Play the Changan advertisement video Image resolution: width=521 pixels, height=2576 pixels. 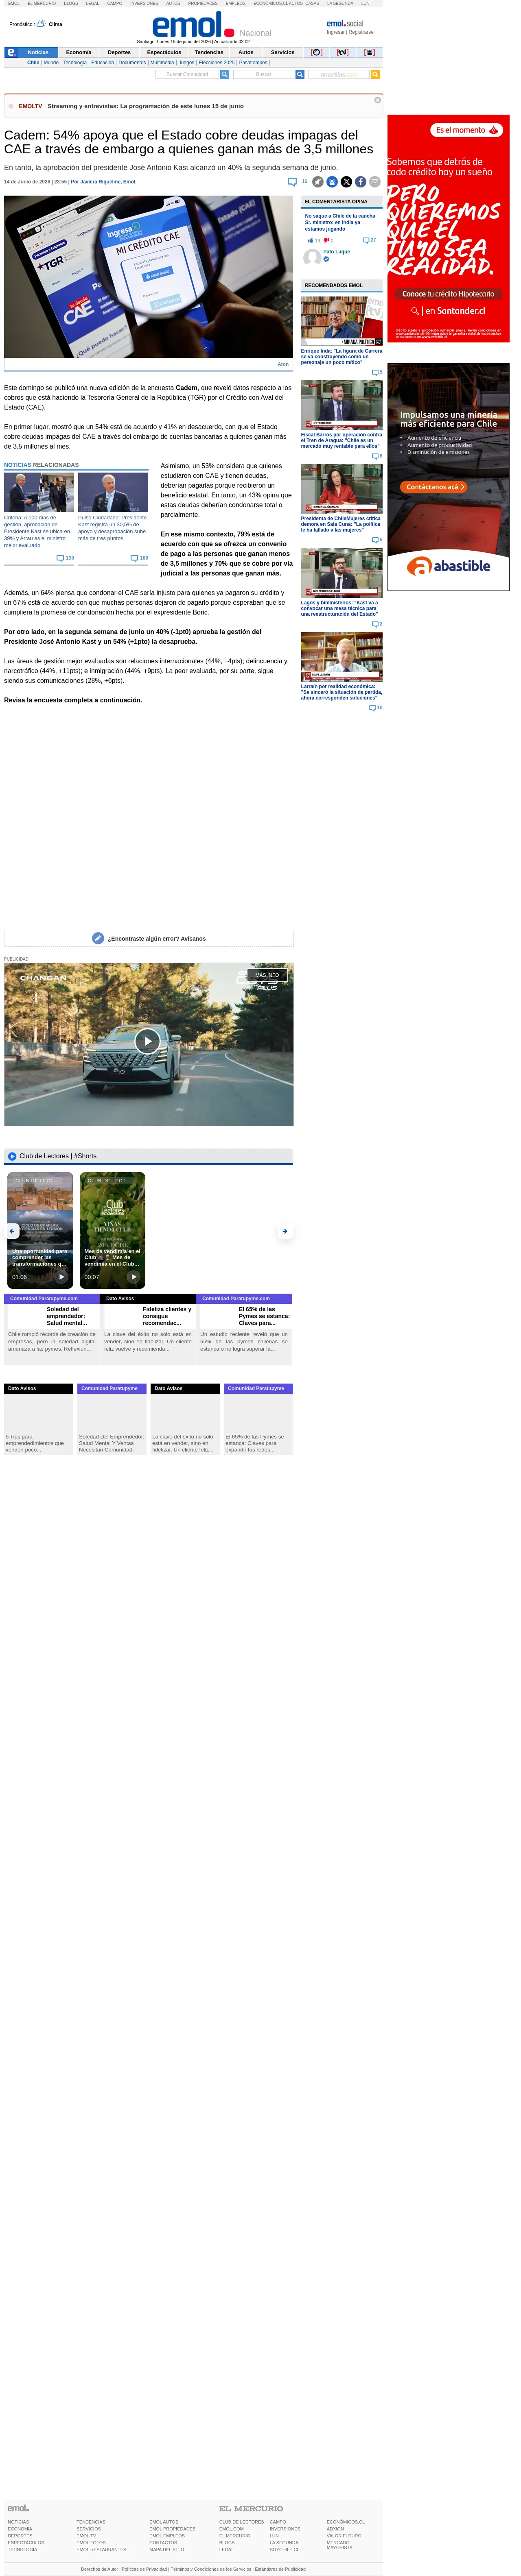coord(148,1041)
